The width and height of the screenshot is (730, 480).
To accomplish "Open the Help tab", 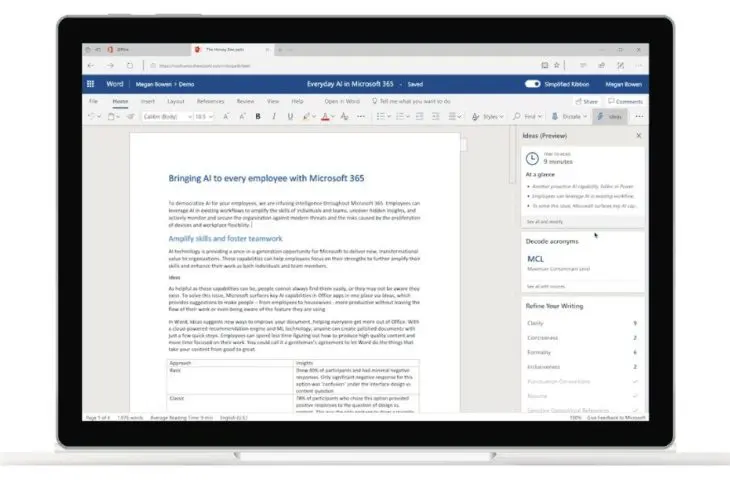I will (x=297, y=101).
